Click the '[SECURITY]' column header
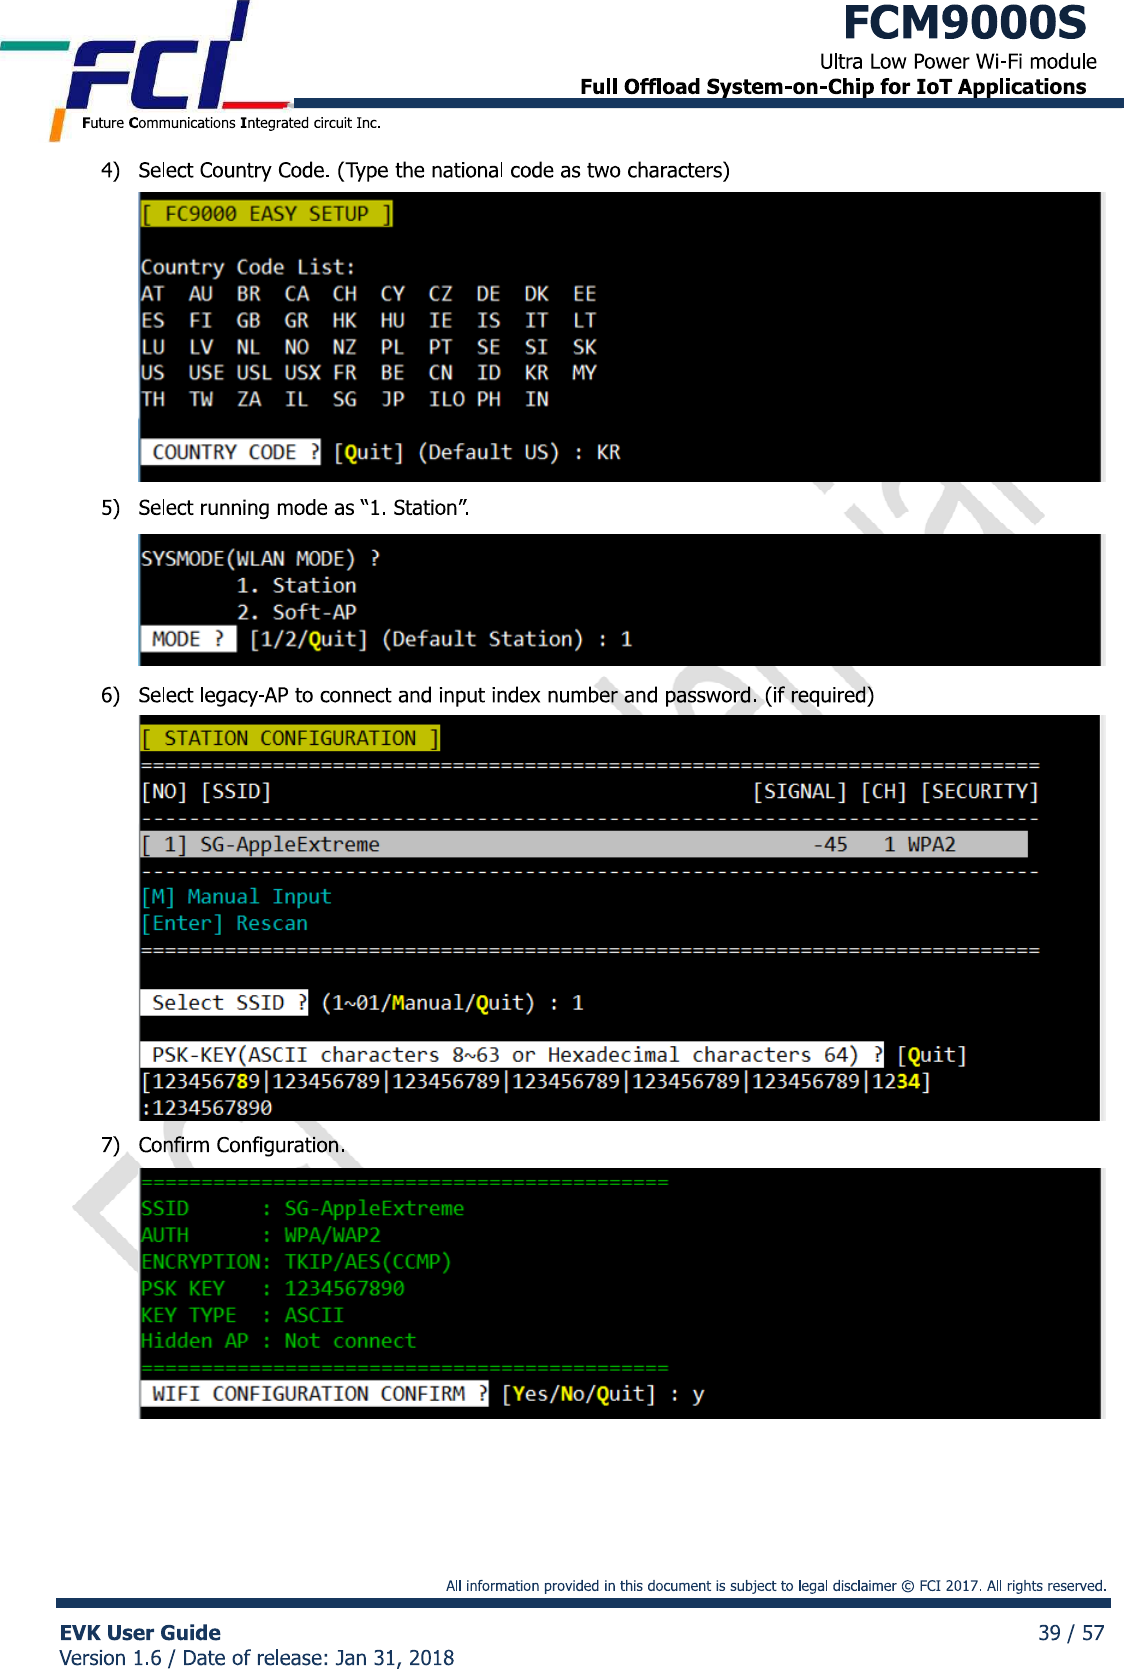 [x=980, y=792]
